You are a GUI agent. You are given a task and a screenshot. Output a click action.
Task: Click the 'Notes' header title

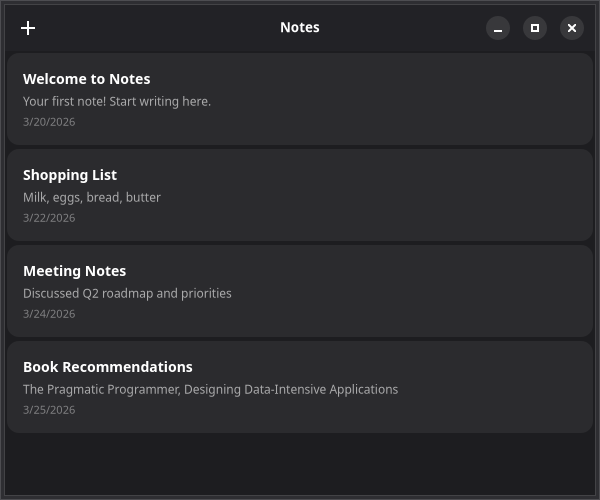pos(300,28)
